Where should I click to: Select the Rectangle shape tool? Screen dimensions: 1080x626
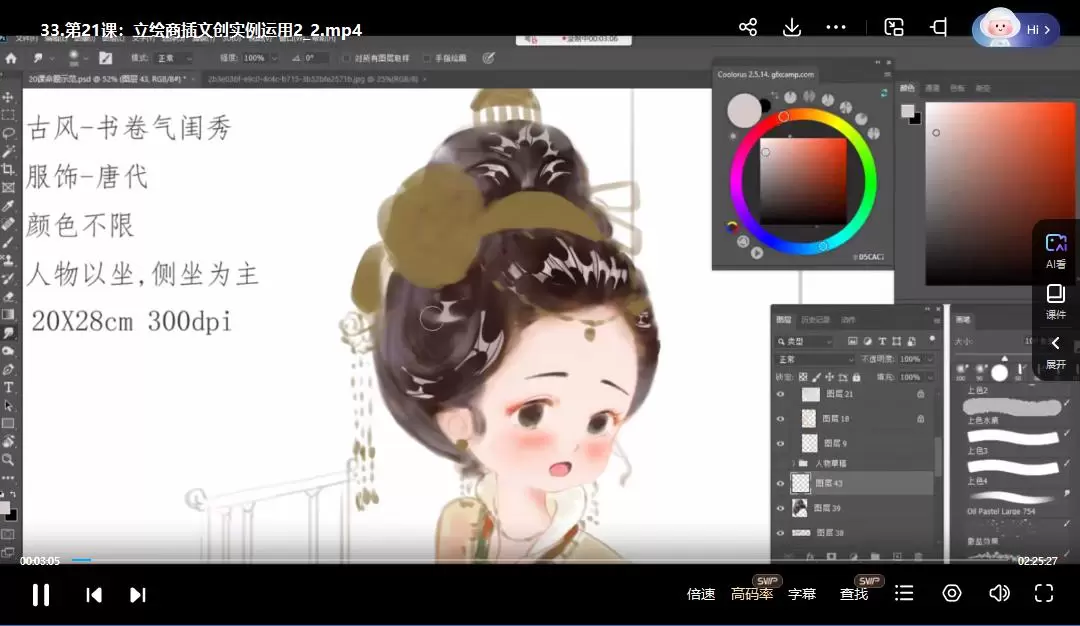pyautogui.click(x=8, y=424)
